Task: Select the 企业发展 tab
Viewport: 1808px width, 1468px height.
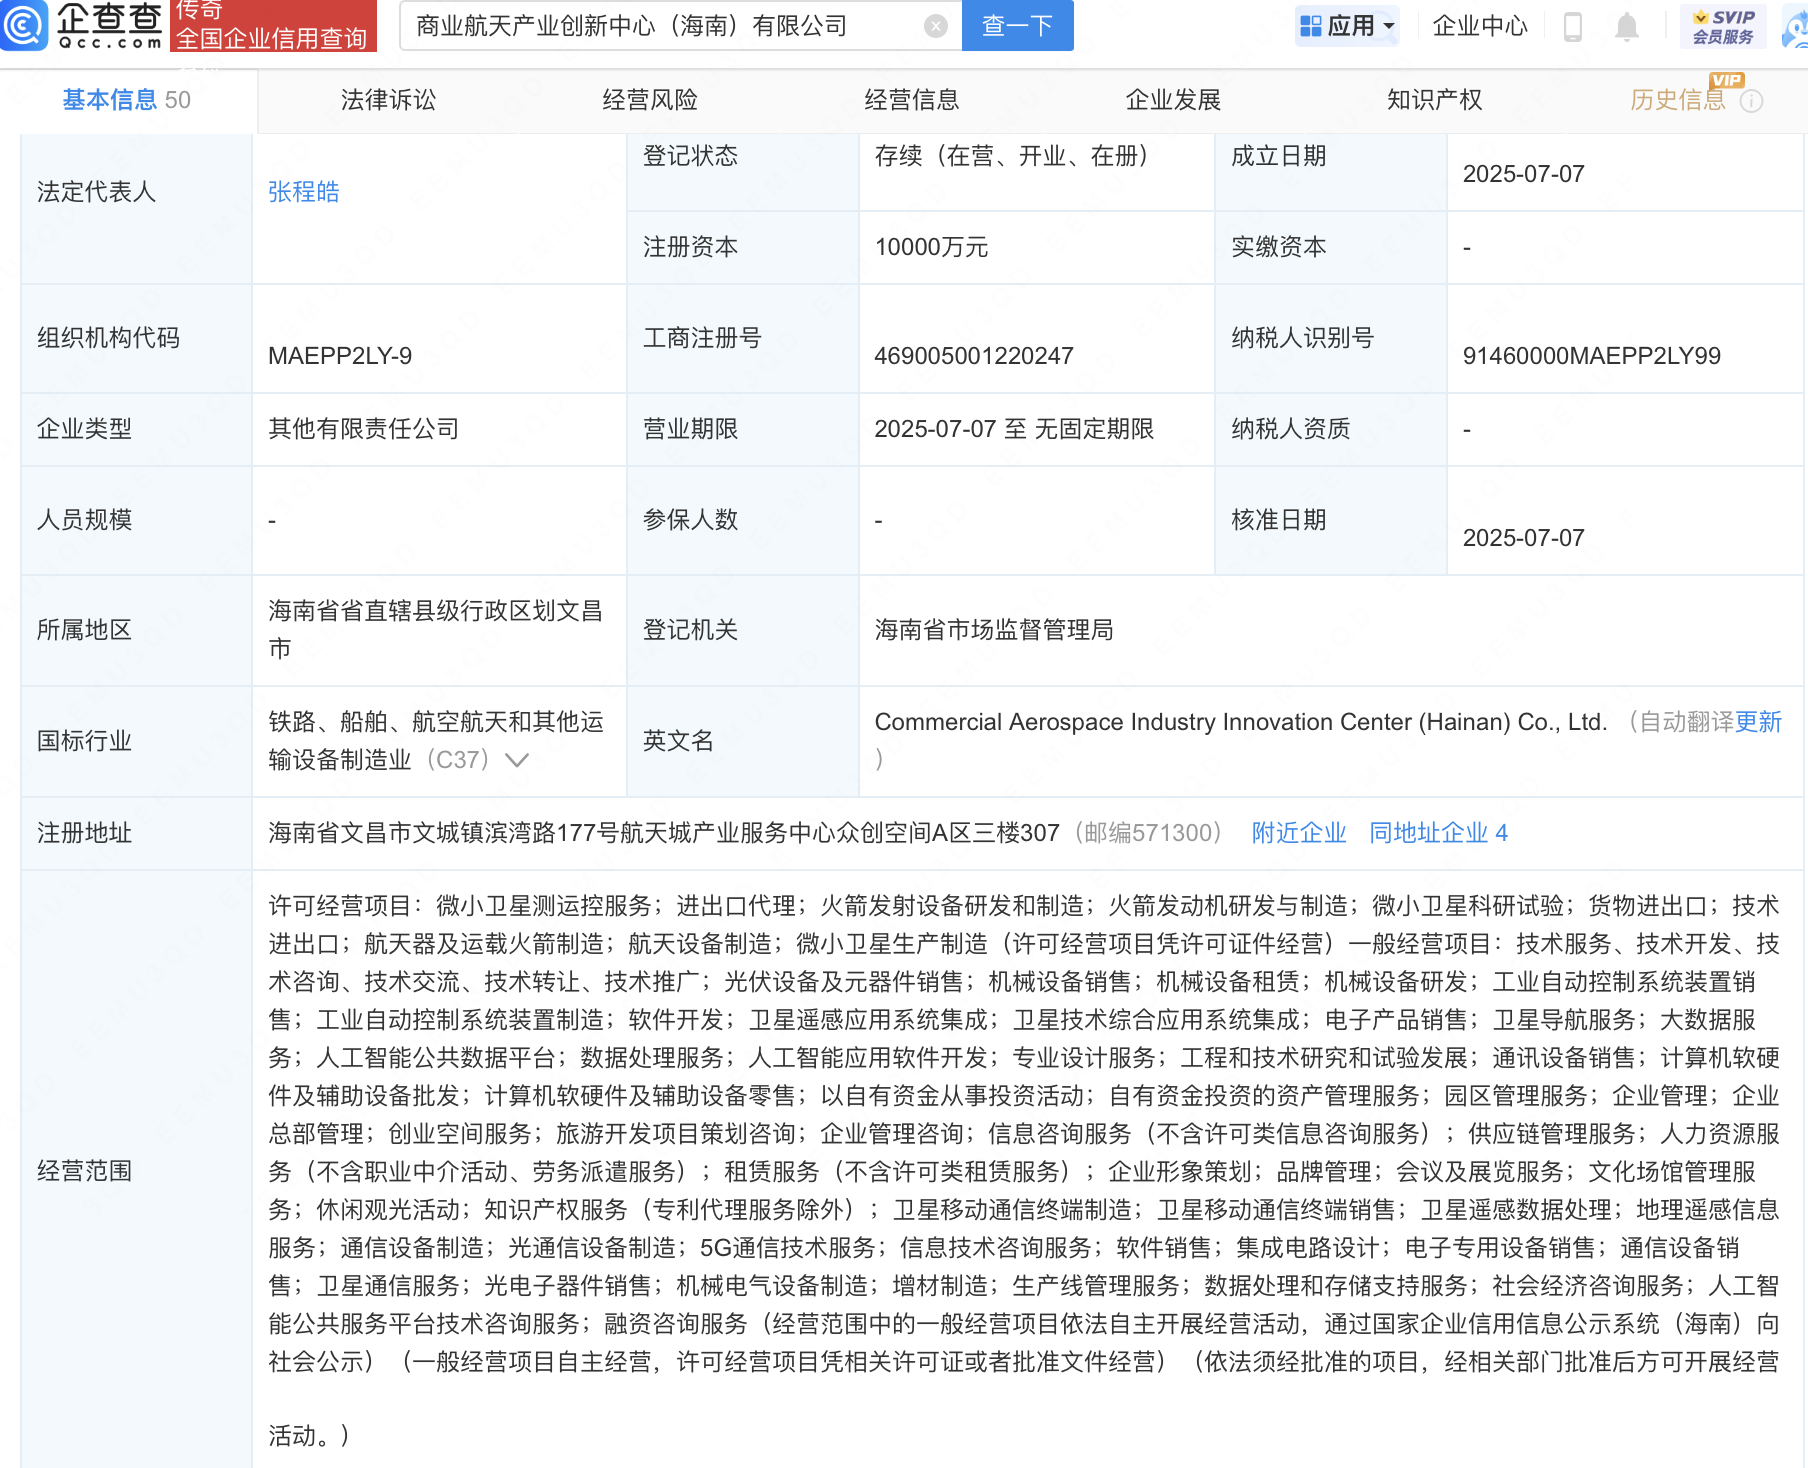Action: point(1173,100)
